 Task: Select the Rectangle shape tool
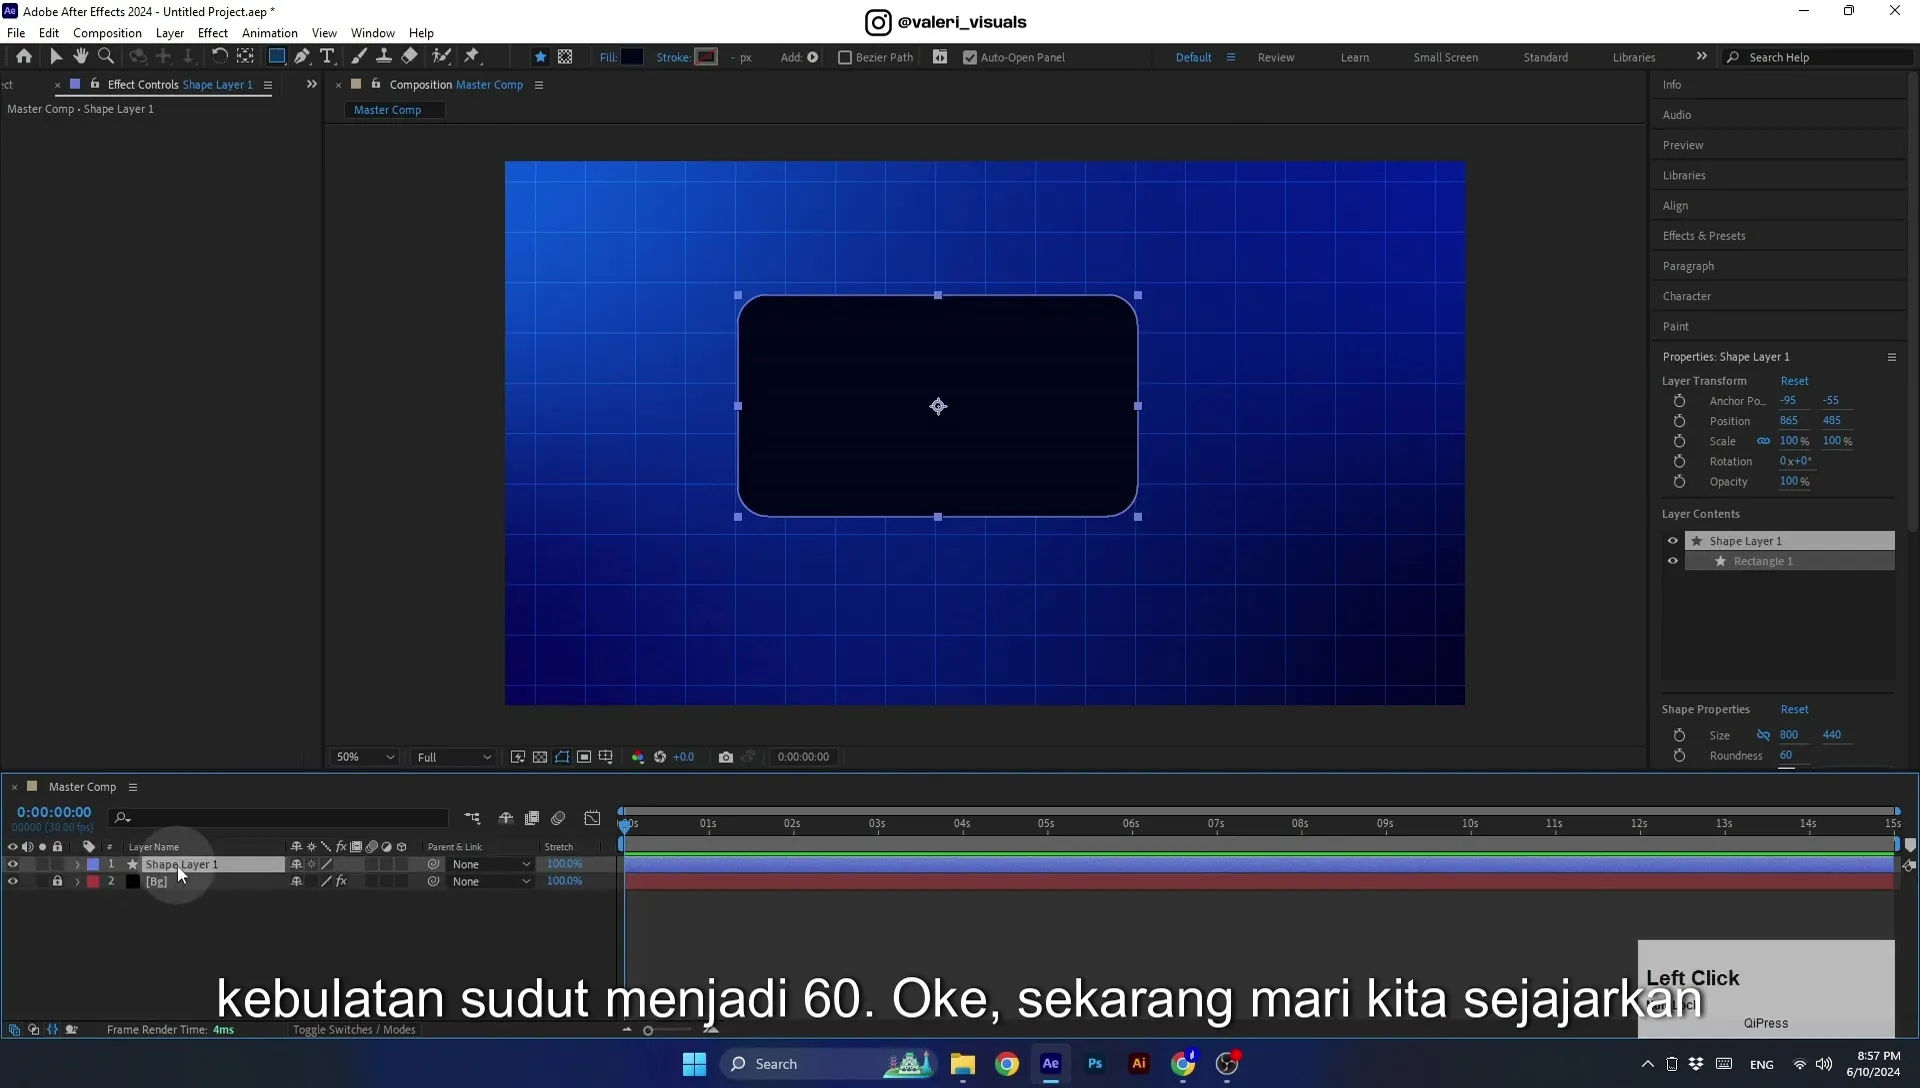[x=277, y=57]
